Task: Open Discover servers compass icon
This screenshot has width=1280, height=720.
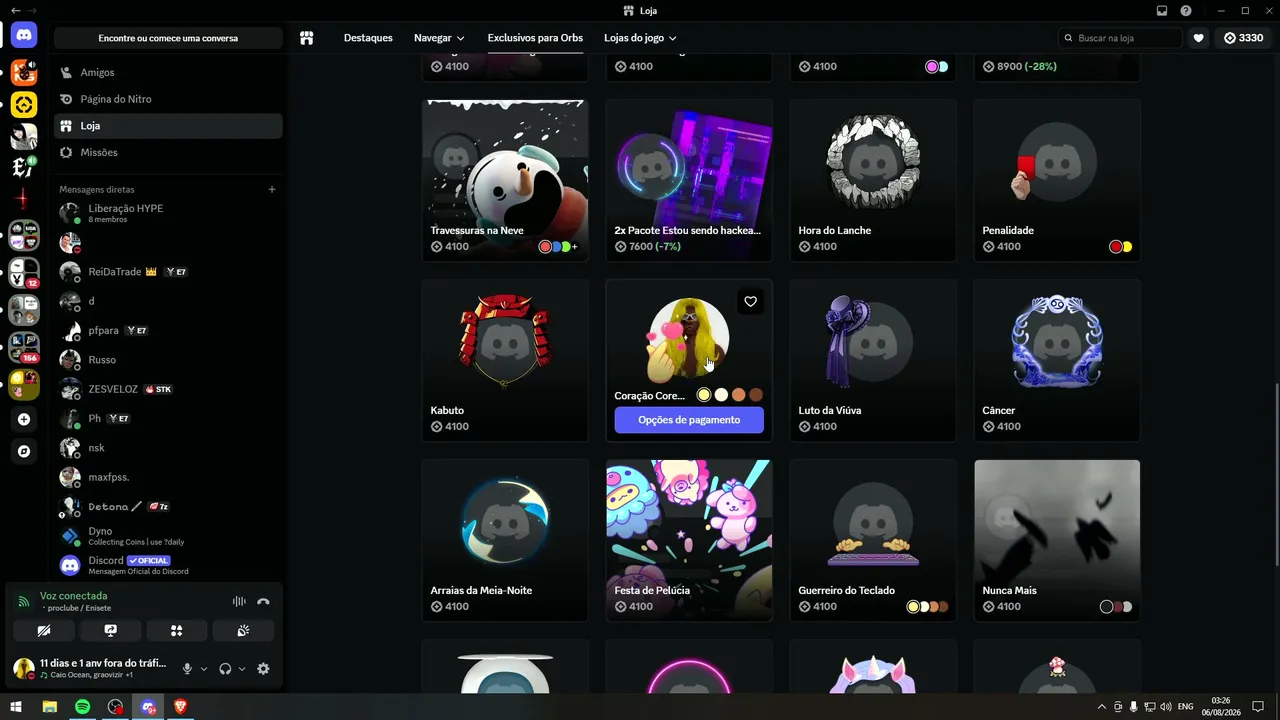Action: pyautogui.click(x=24, y=452)
